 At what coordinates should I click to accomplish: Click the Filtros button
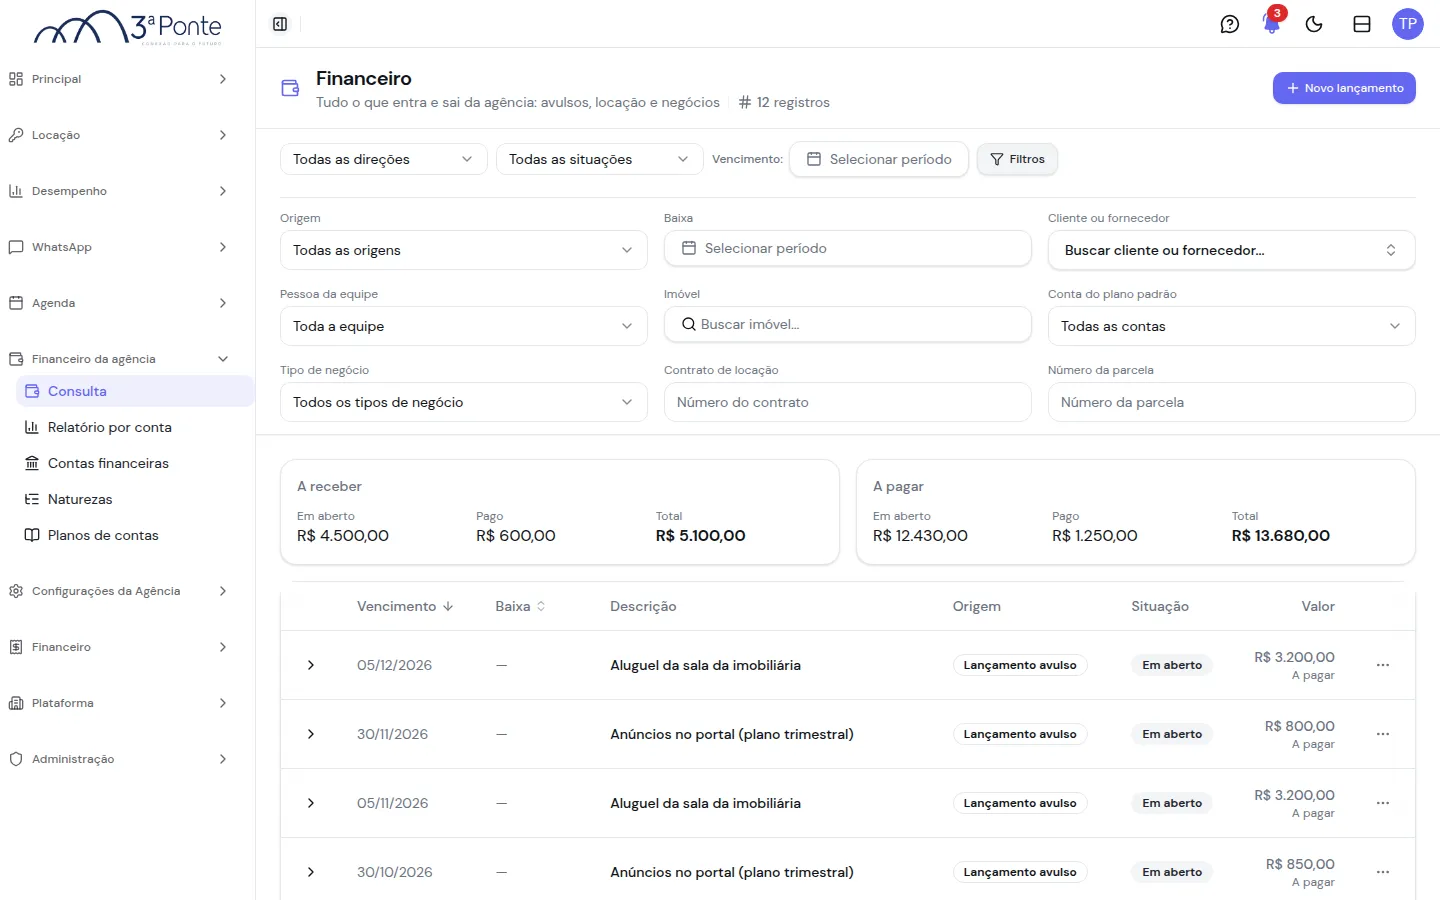(x=1017, y=159)
